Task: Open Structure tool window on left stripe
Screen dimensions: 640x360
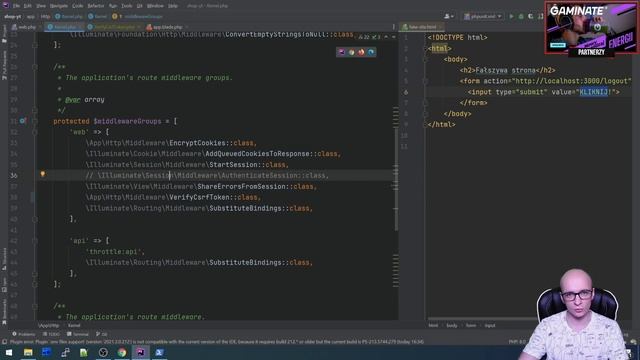Action: tap(4, 259)
